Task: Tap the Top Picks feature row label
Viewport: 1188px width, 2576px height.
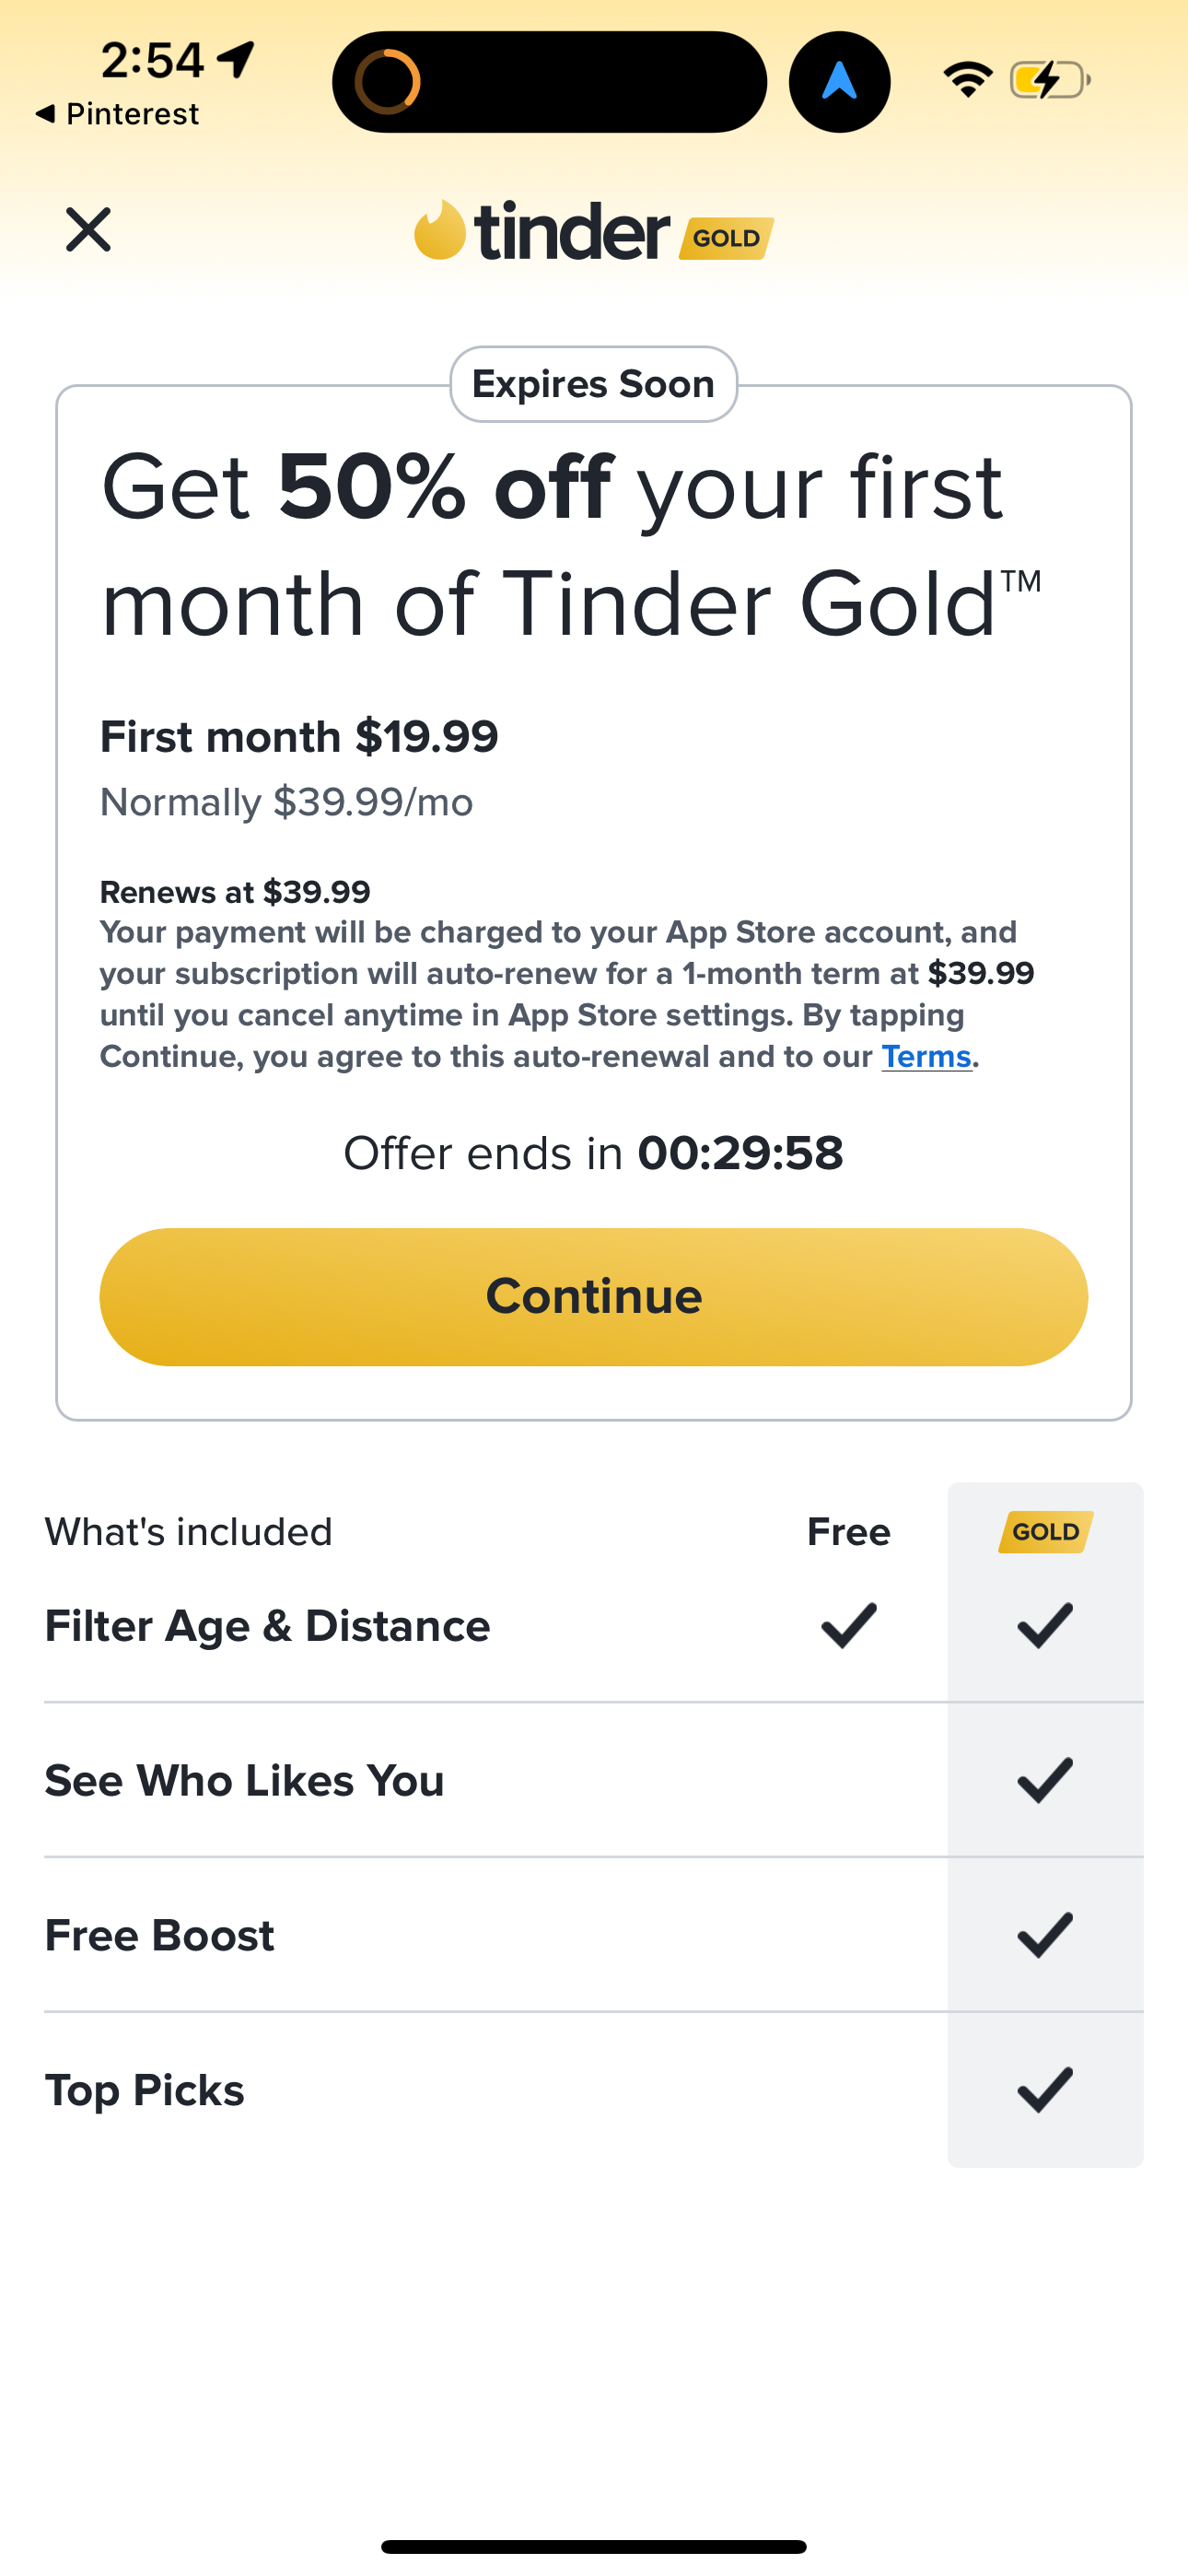Action: point(145,2090)
